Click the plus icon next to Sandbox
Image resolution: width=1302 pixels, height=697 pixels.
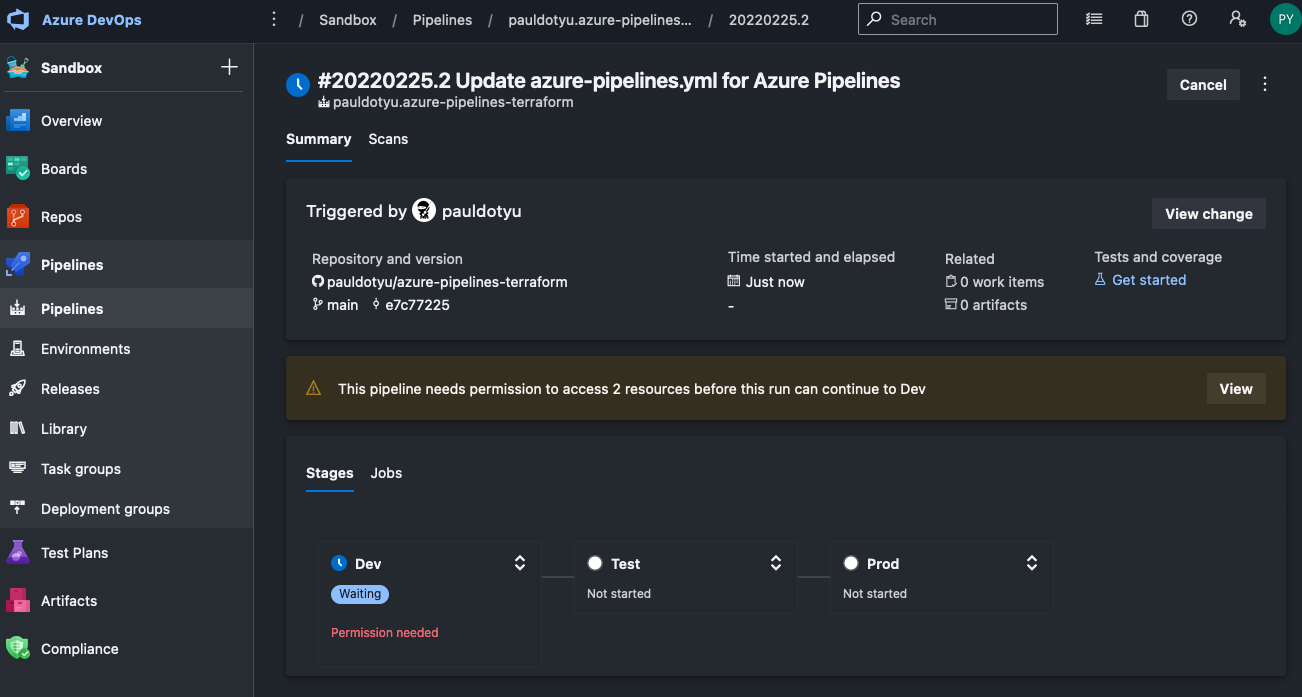pos(229,67)
